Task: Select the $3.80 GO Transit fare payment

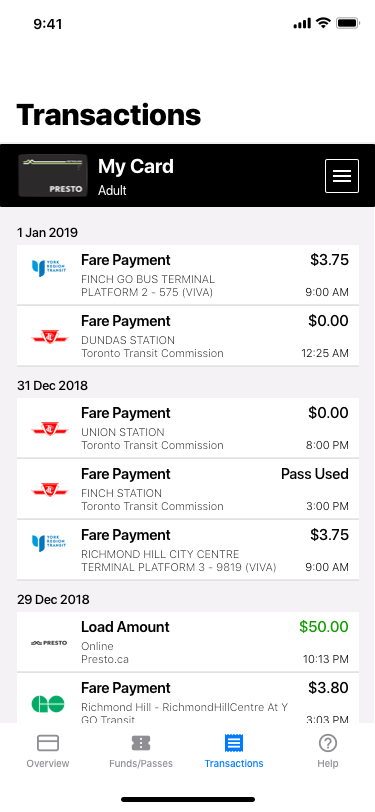Action: click(x=188, y=698)
